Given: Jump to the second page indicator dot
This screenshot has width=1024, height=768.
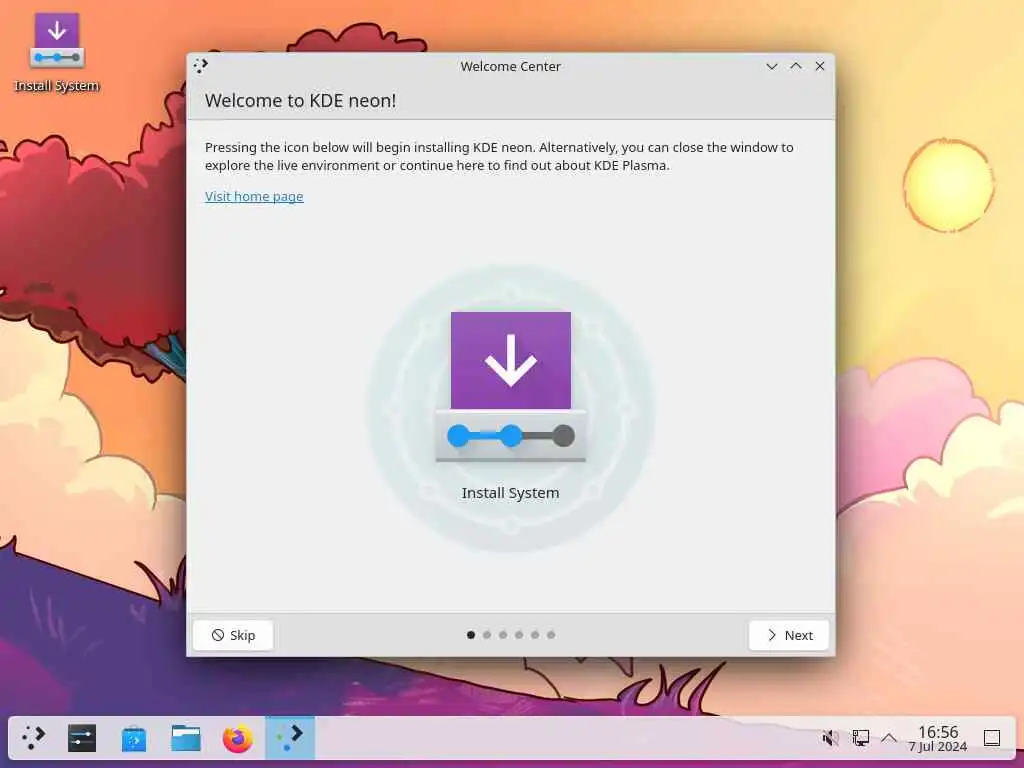Looking at the screenshot, I should tap(487, 635).
